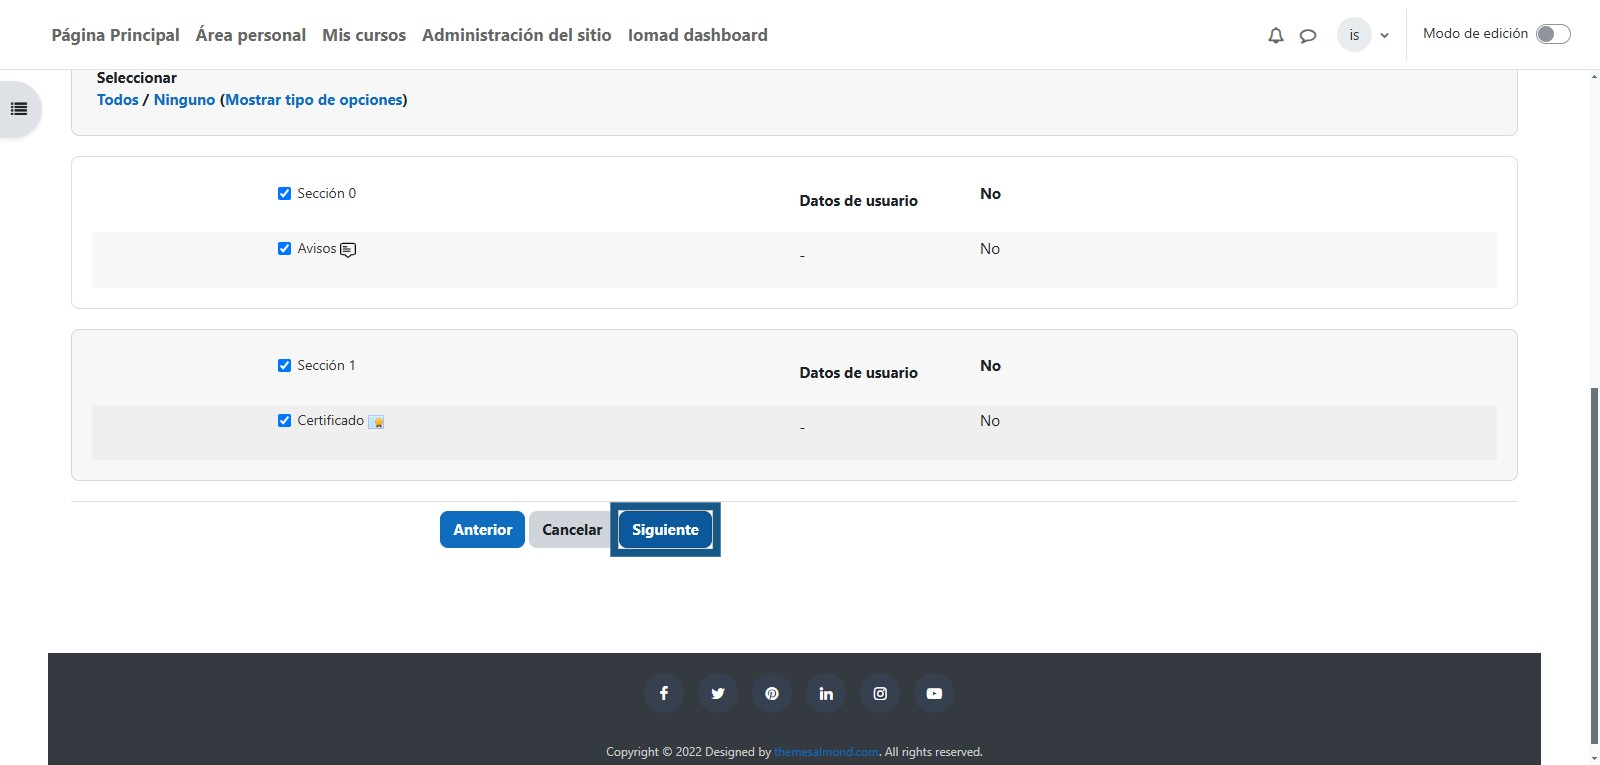Deselect the Certificado checkbox
Screen dimensions: 1600x765
click(284, 421)
